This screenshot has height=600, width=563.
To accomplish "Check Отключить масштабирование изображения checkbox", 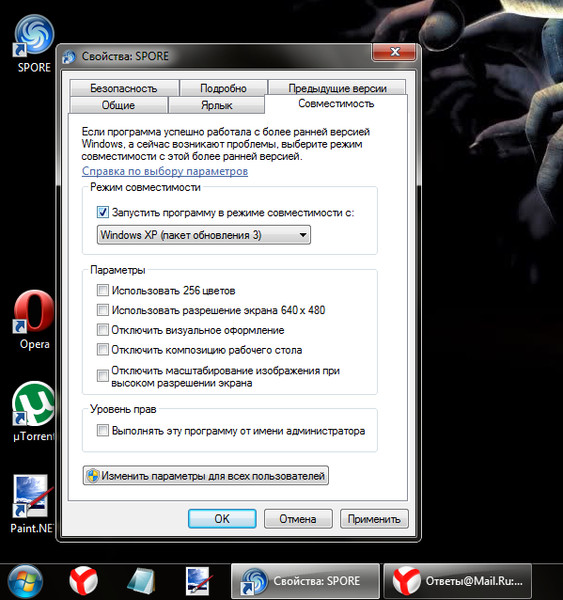I will point(103,376).
